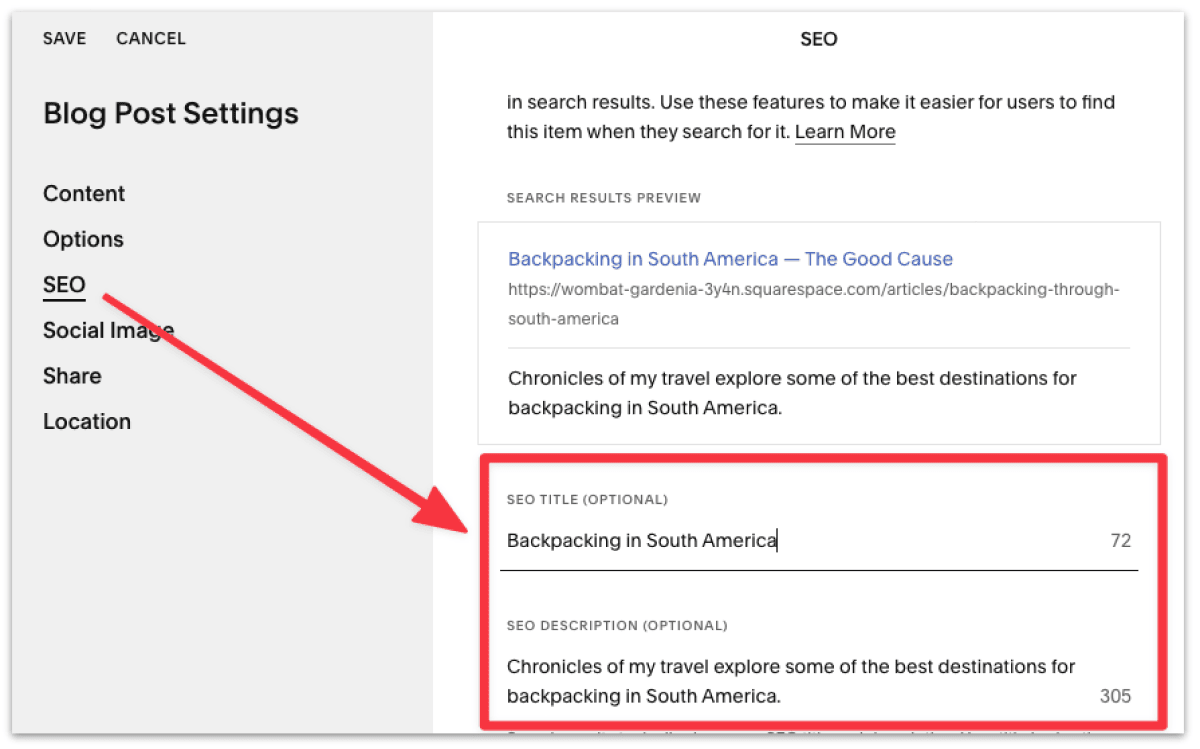The width and height of the screenshot is (1200, 749).
Task: Select the SEO settings section
Action: point(63,285)
